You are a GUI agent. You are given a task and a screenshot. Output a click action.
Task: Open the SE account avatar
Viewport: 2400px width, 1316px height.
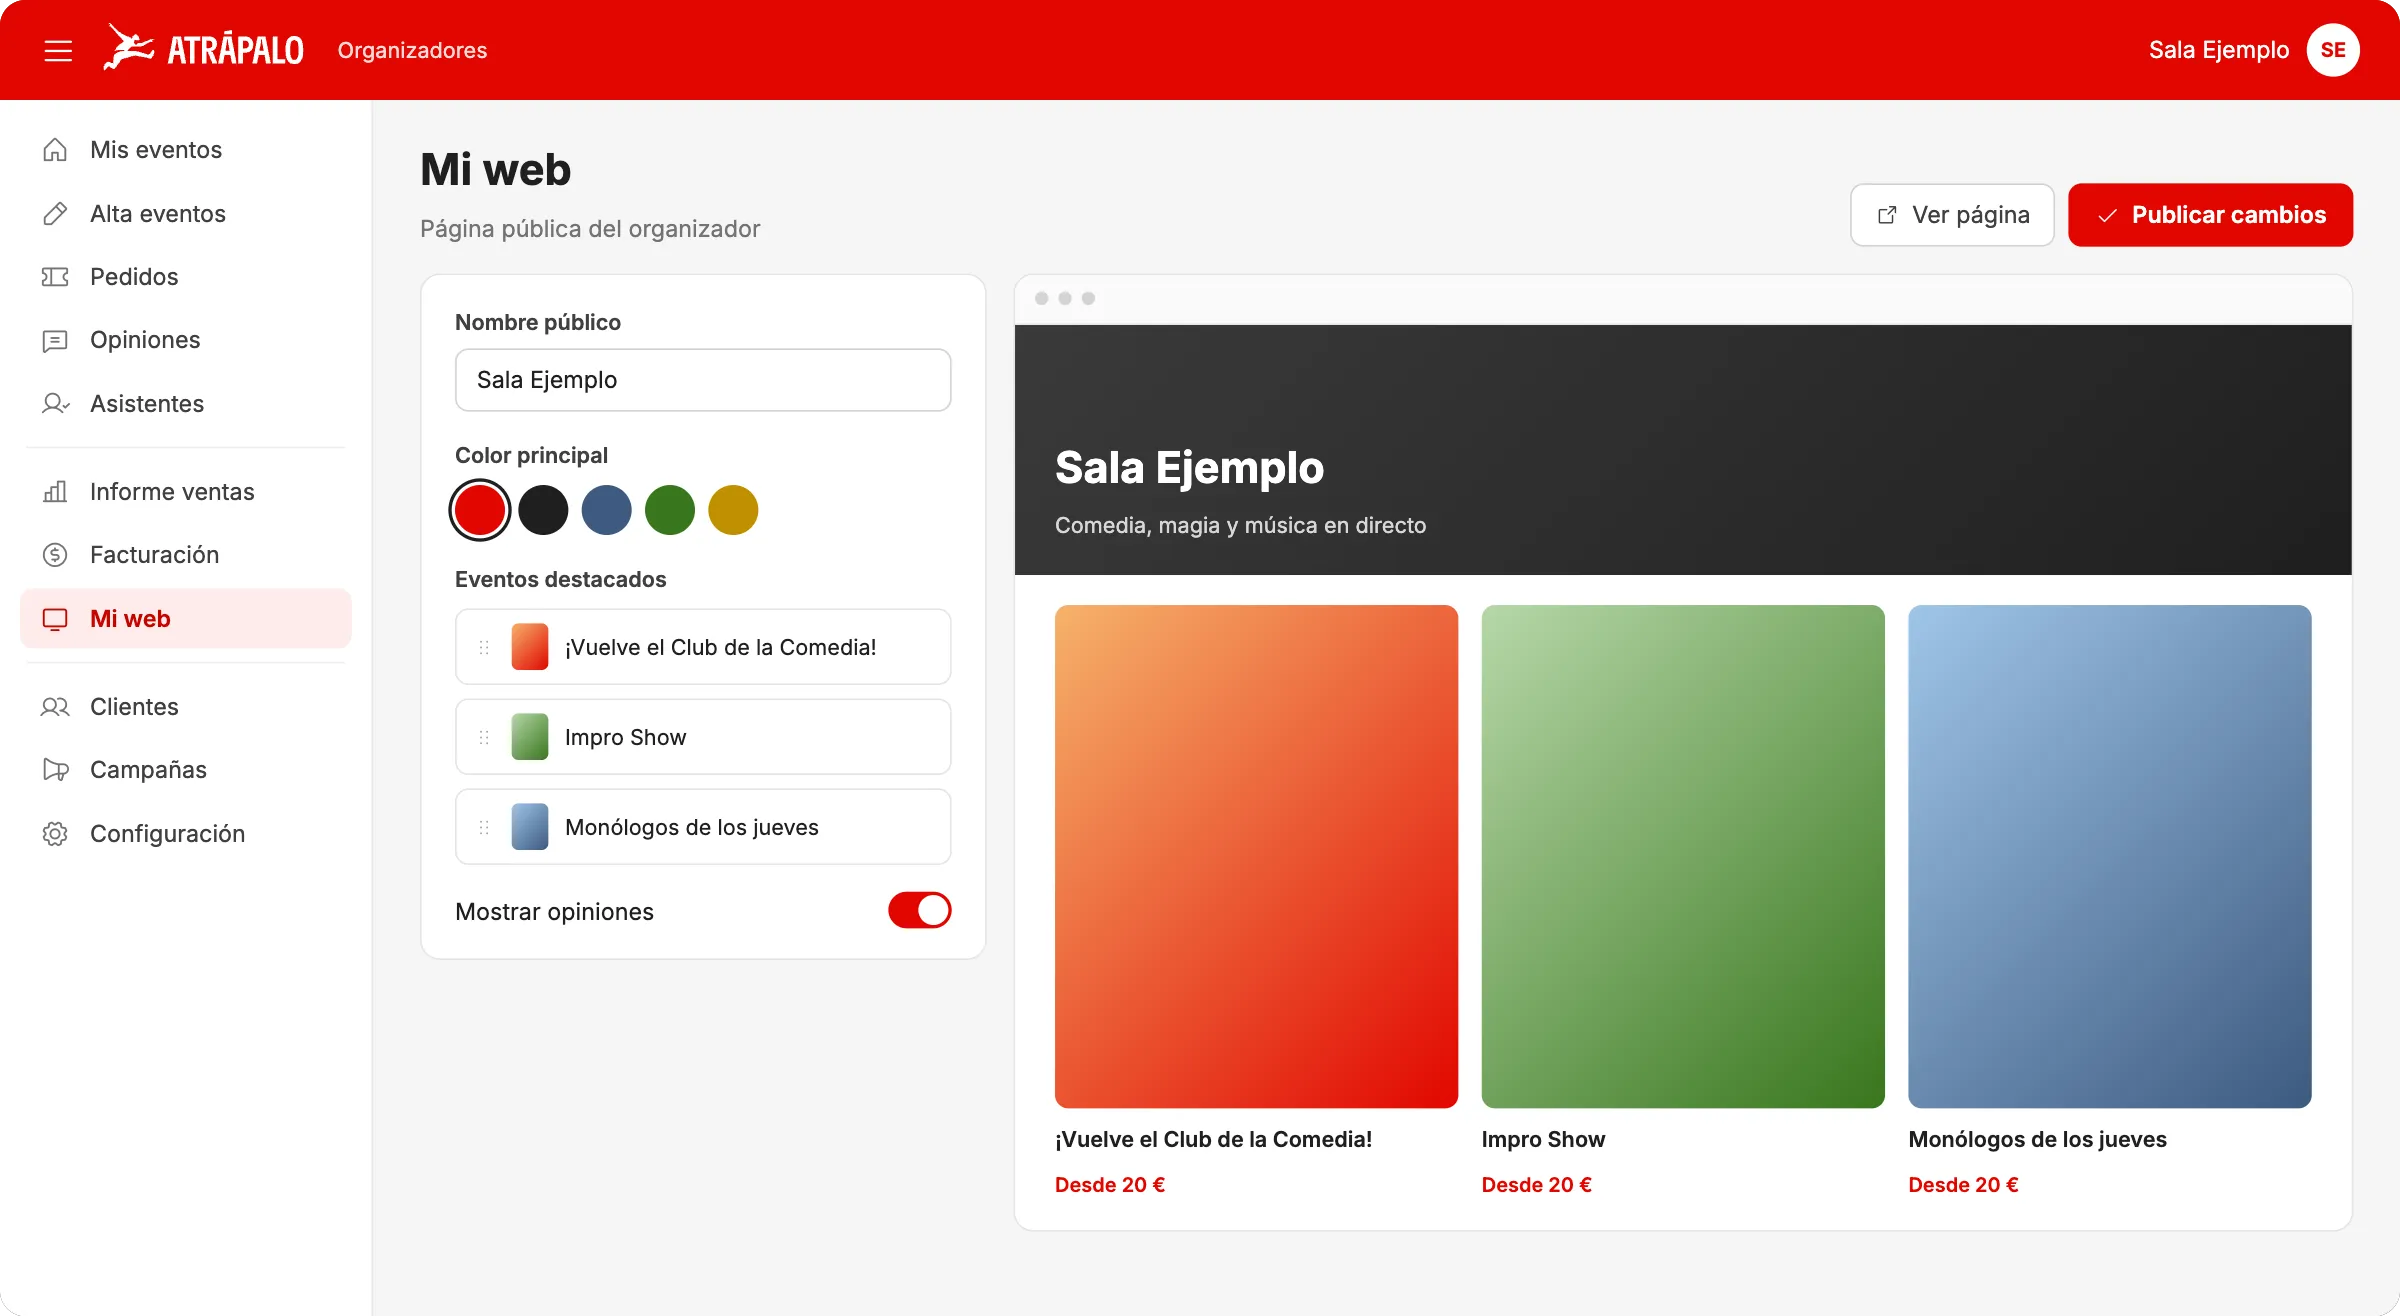click(2333, 50)
